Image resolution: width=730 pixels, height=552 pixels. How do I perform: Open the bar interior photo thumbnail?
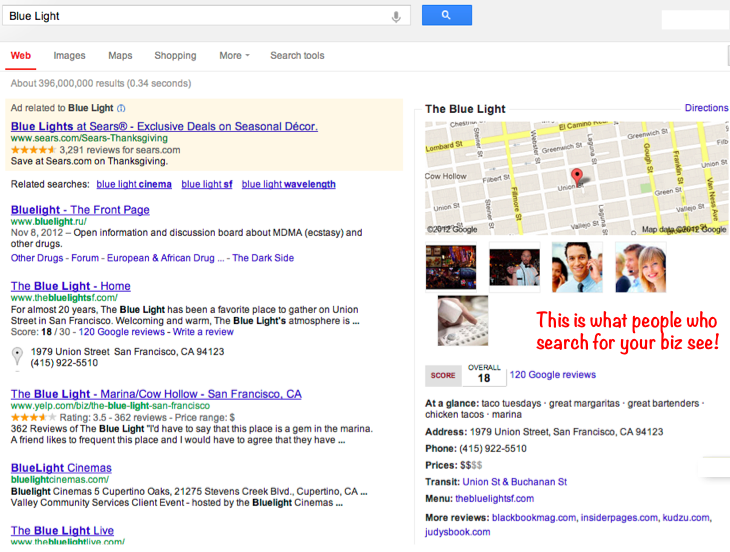451,267
